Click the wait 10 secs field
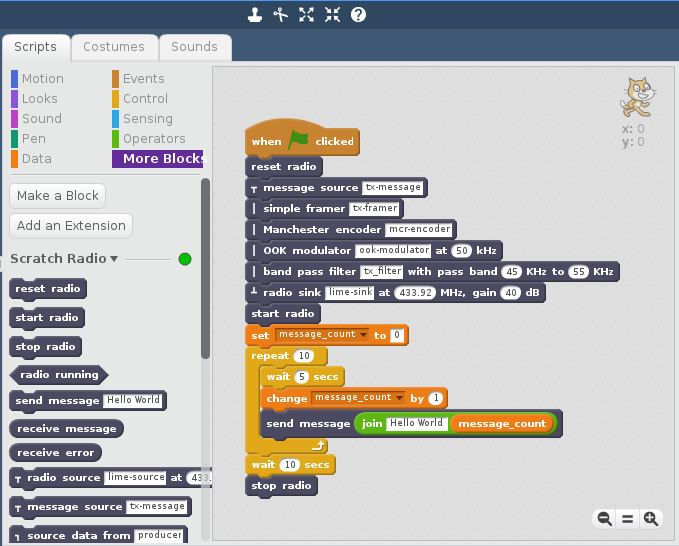 coord(290,465)
